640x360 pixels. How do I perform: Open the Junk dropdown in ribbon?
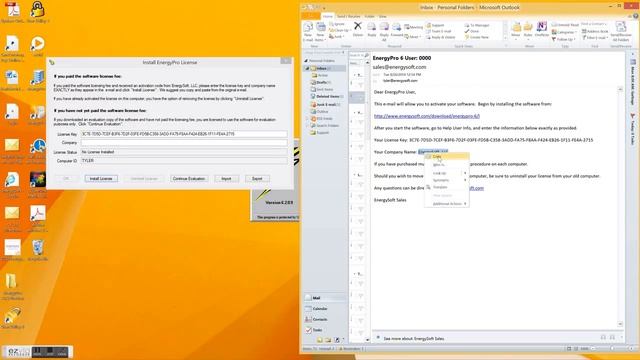[x=336, y=37]
